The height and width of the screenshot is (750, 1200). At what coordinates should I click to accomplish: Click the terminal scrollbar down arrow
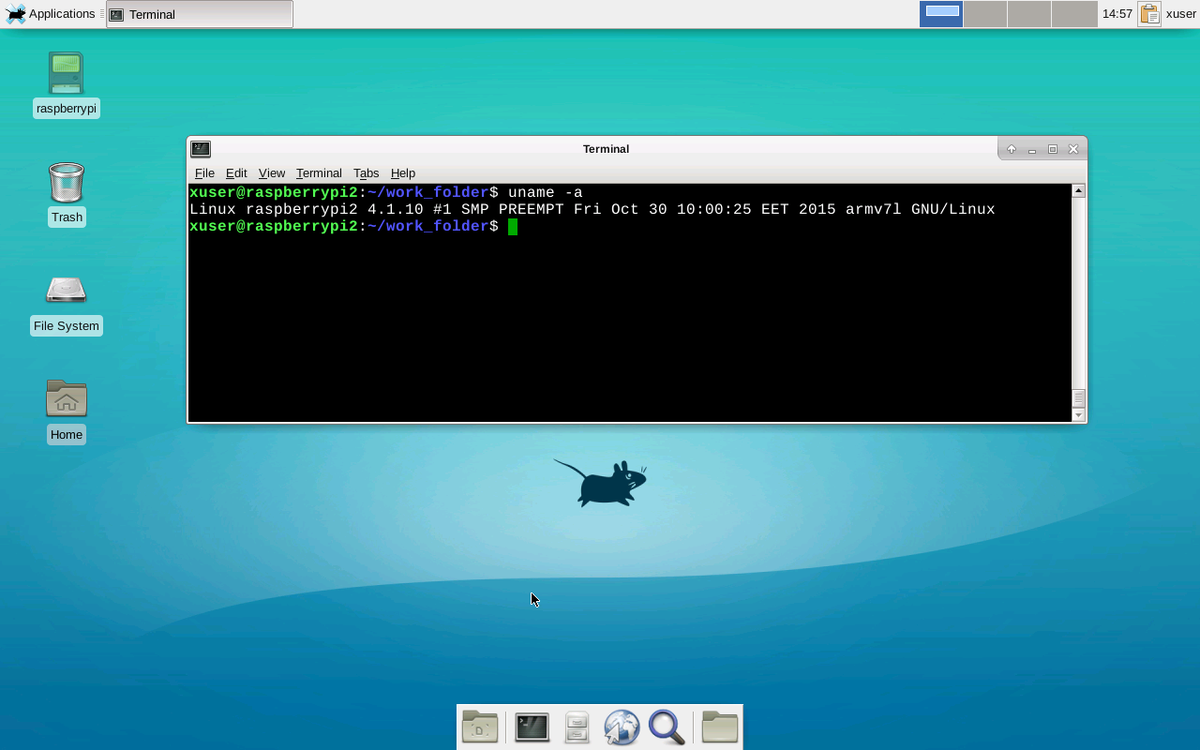[1078, 414]
